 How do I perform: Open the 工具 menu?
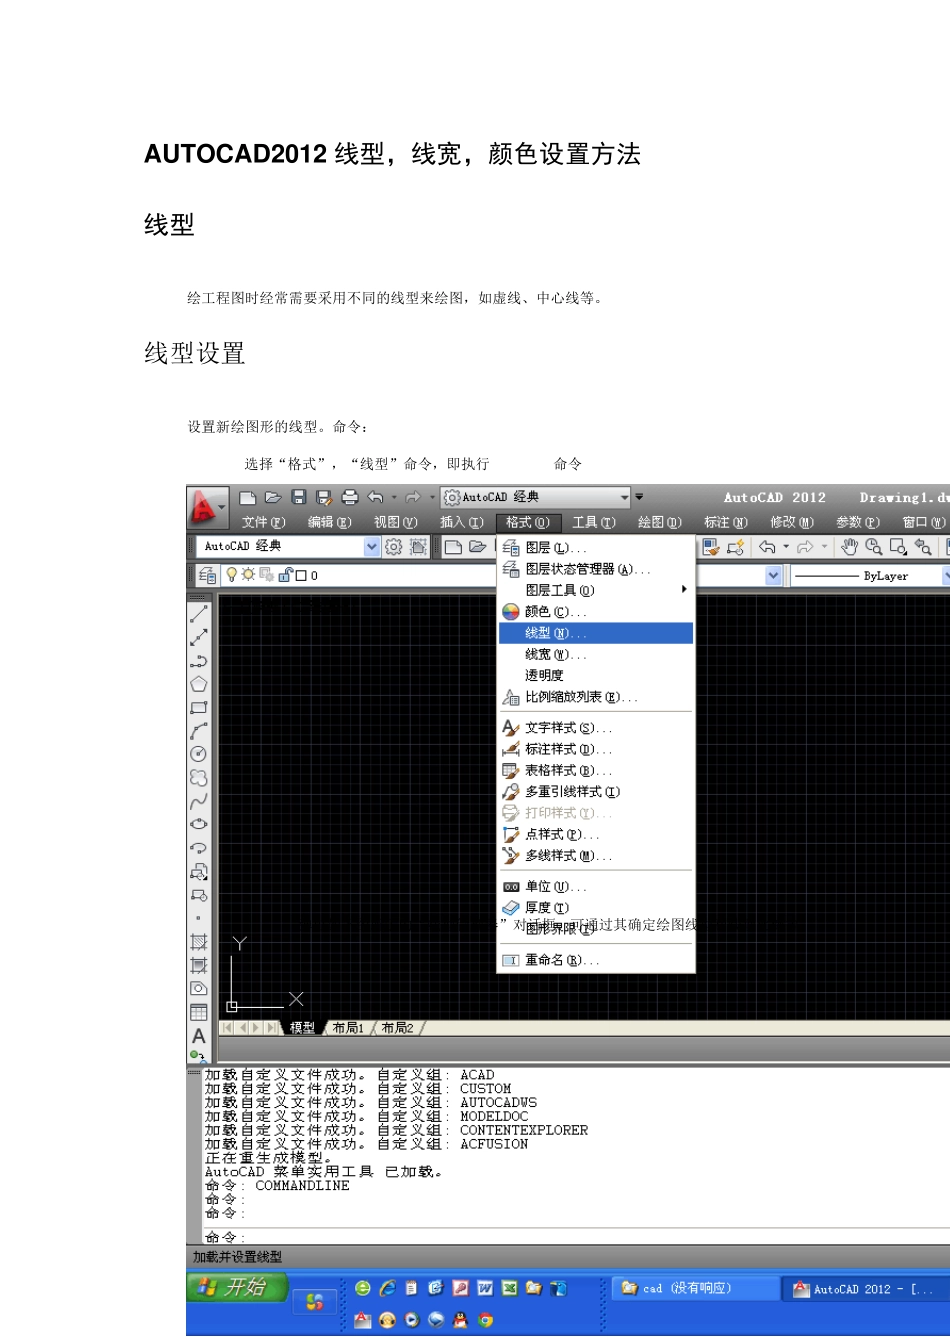click(594, 522)
